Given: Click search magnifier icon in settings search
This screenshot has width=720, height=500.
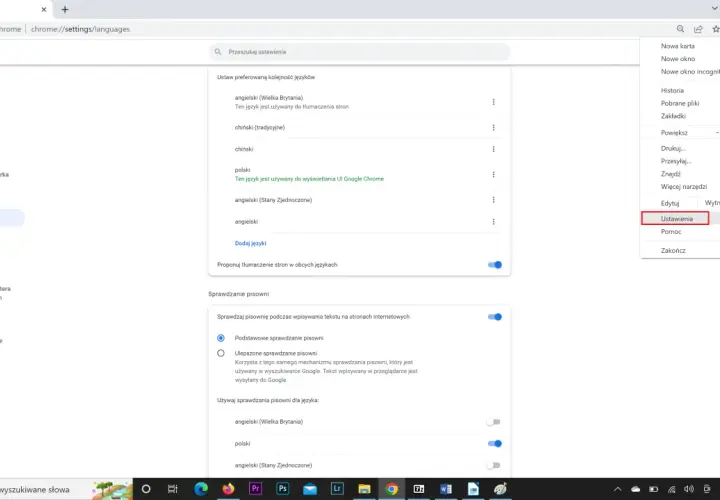Looking at the screenshot, I should click(x=218, y=52).
